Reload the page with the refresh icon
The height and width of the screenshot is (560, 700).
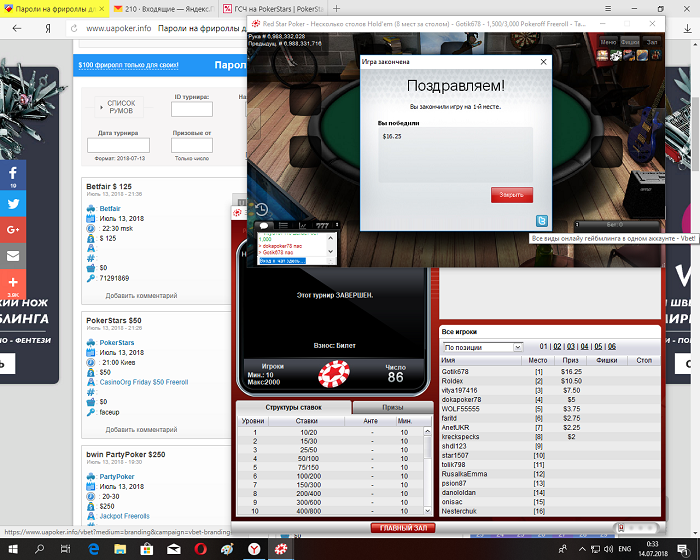click(74, 28)
